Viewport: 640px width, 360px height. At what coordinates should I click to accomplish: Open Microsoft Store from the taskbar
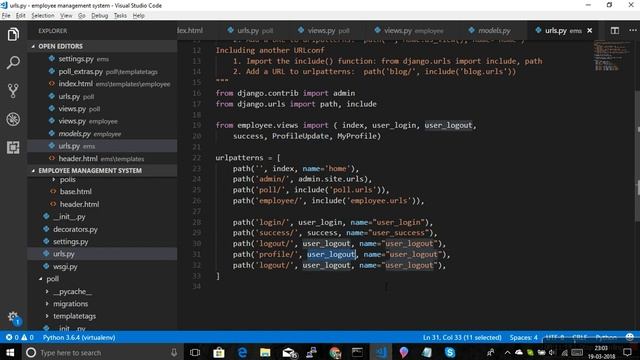[x=219, y=352]
